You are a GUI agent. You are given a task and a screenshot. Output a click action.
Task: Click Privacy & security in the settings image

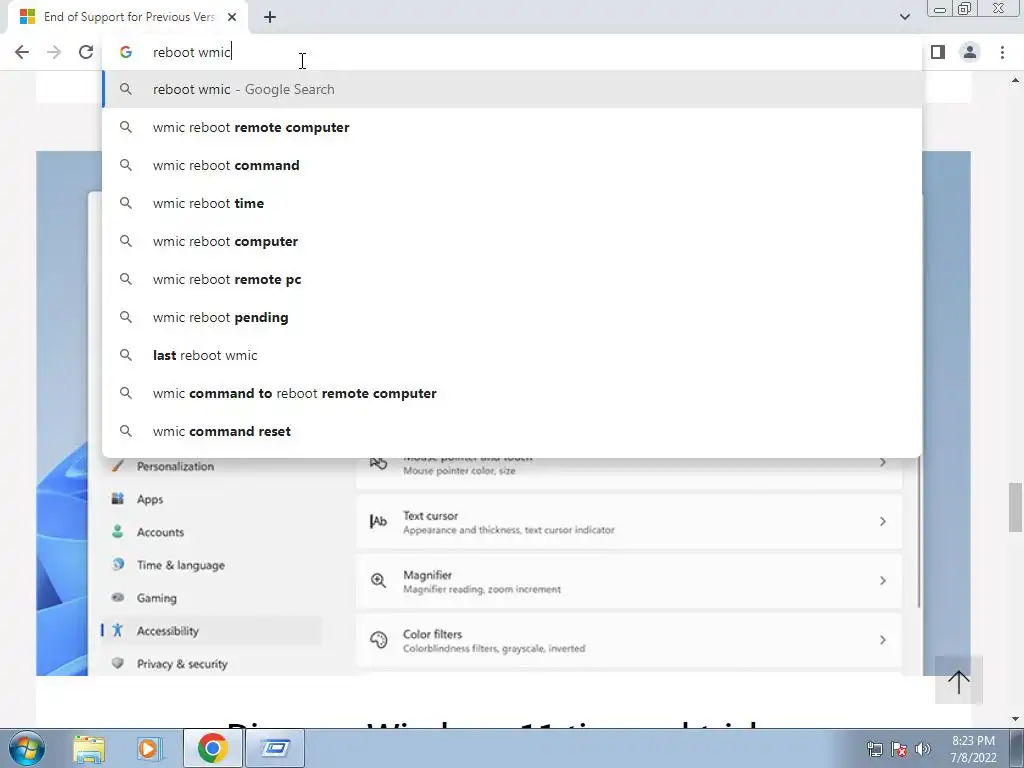pos(182,664)
